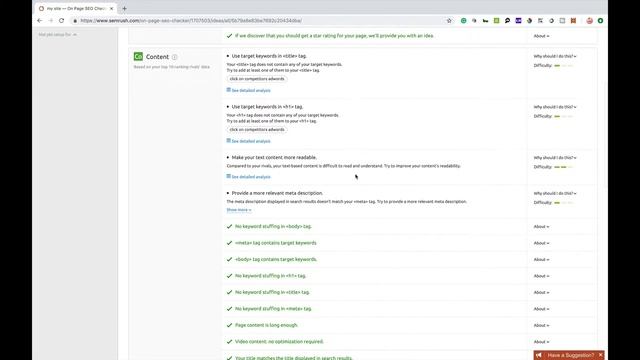This screenshot has height=360, width=640.
Task: Click the dark blue square extension icon
Action: click(518, 20)
